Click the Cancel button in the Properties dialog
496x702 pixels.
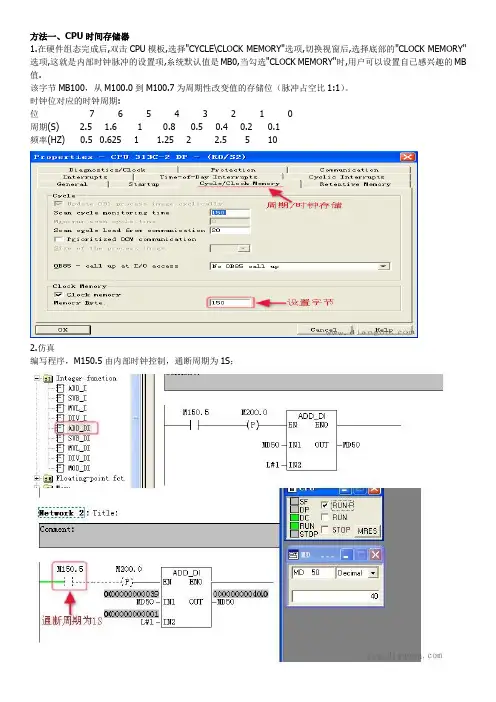pyautogui.click(x=324, y=330)
